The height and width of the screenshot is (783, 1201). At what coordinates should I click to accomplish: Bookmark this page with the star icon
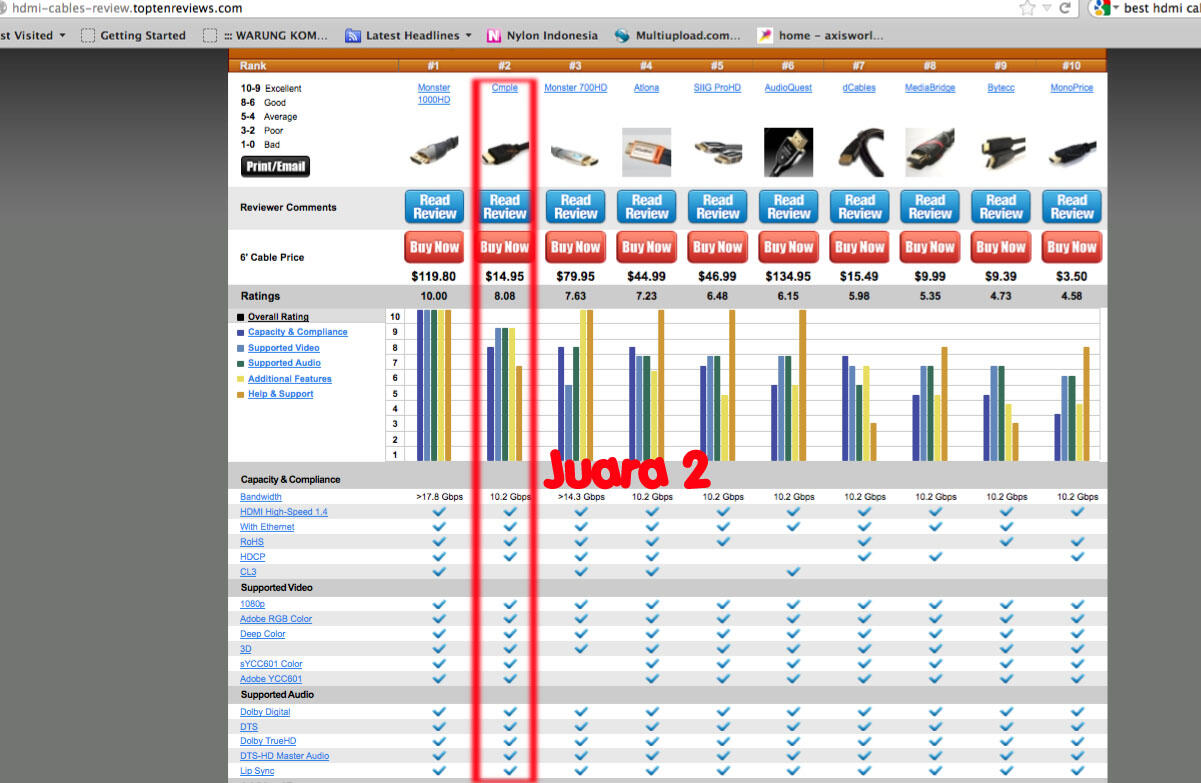click(x=1027, y=8)
